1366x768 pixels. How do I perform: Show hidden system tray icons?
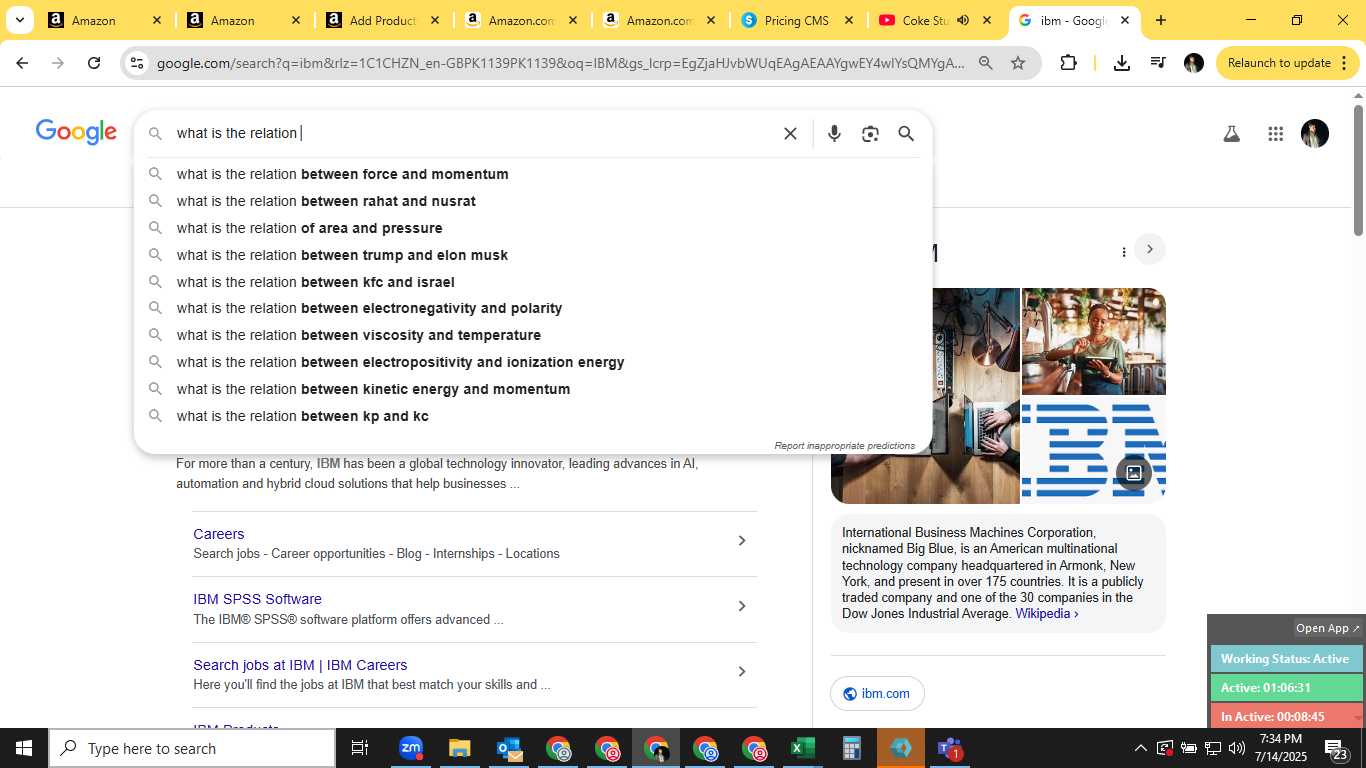click(1140, 748)
